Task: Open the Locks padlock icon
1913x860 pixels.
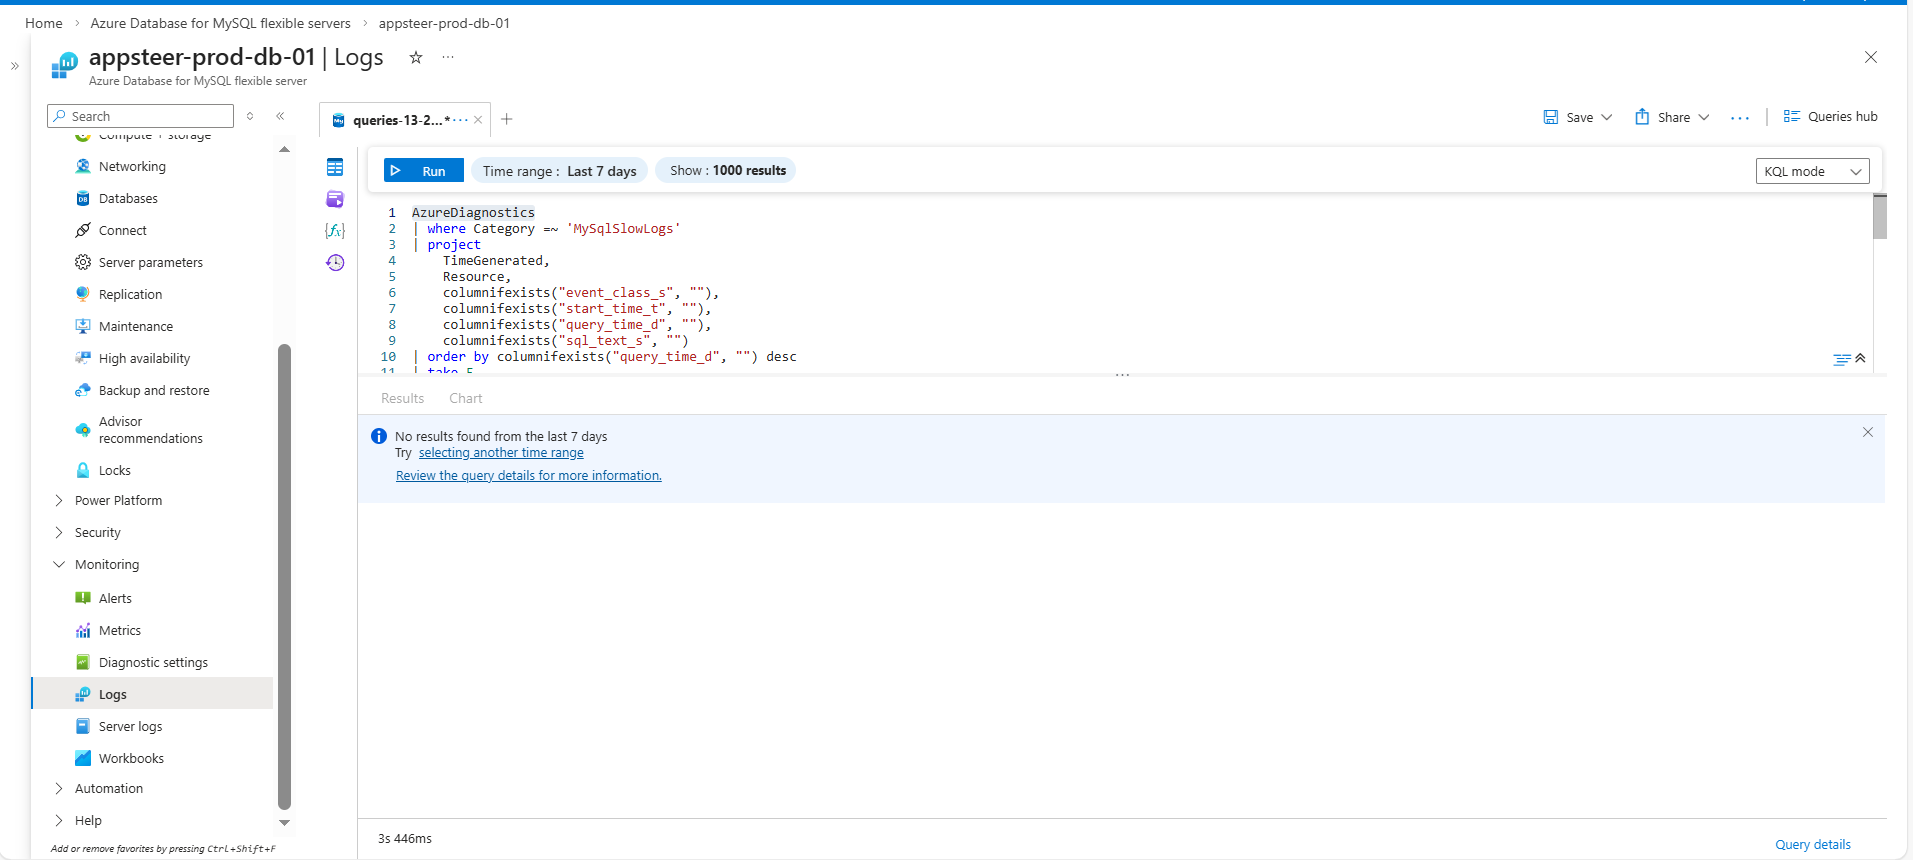Action: point(83,470)
